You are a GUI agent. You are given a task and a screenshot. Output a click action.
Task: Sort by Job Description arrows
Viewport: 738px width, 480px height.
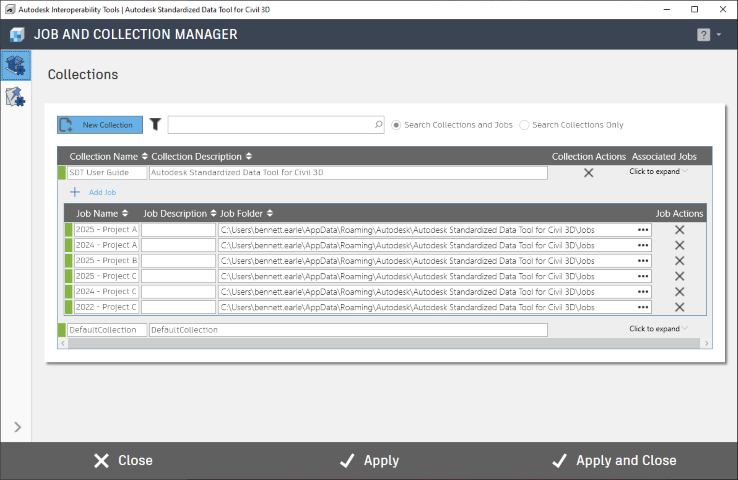213,213
